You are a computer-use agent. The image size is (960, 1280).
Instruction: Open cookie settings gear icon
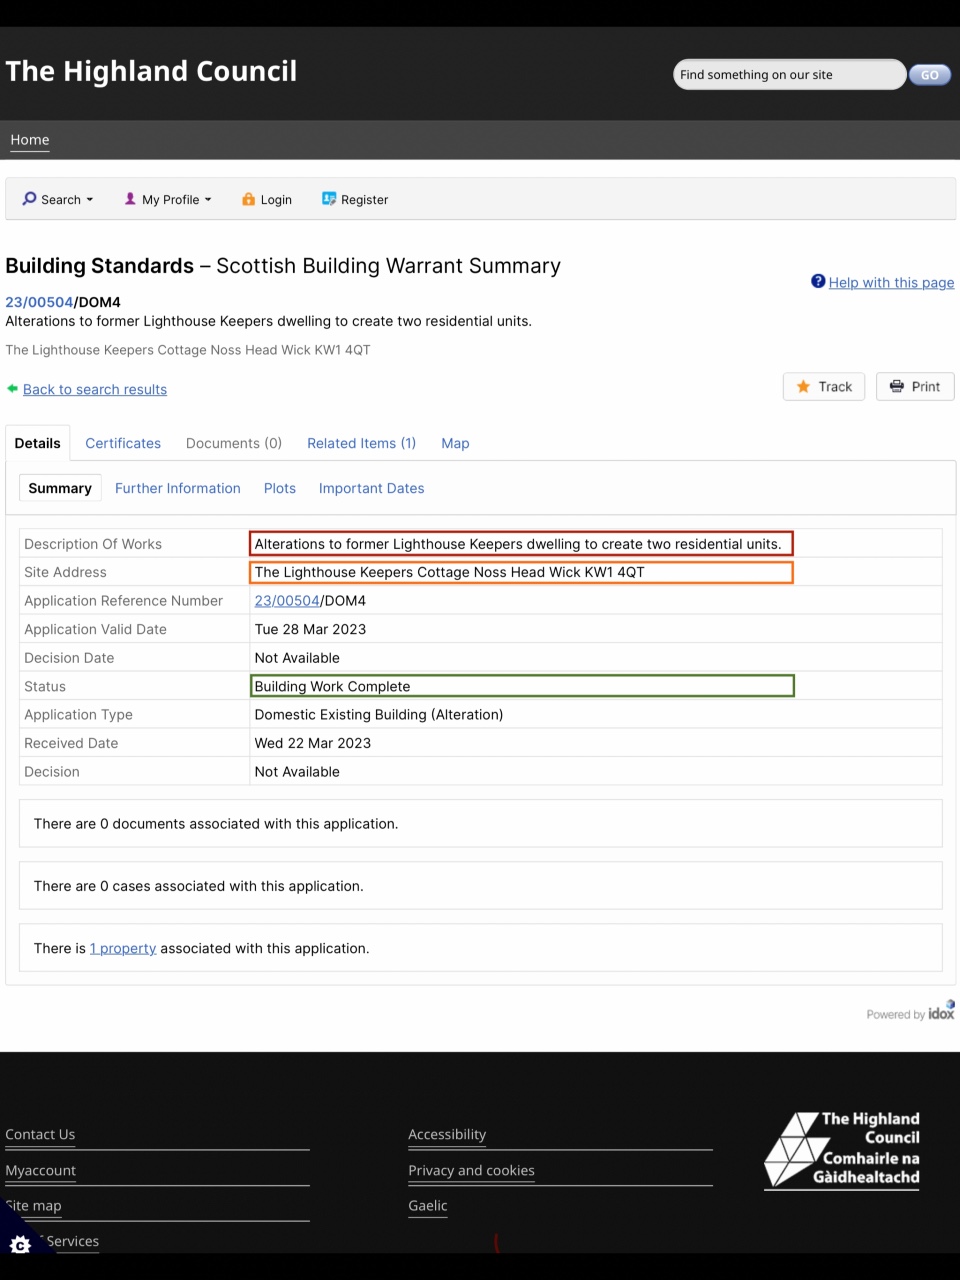(x=20, y=1245)
